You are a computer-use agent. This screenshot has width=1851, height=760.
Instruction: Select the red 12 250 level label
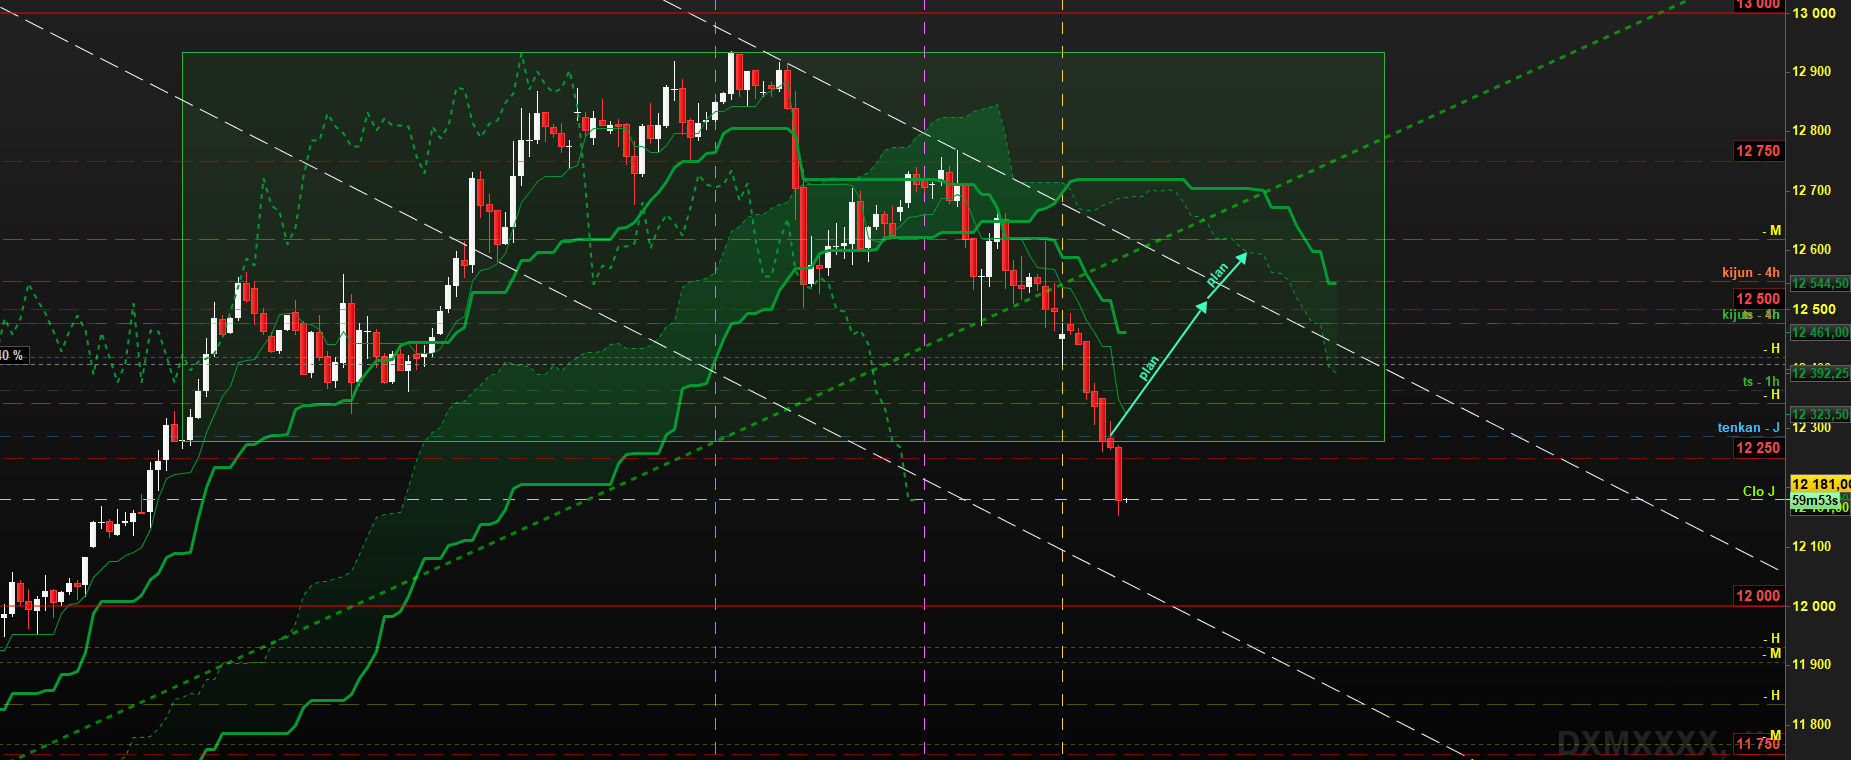coord(1758,448)
